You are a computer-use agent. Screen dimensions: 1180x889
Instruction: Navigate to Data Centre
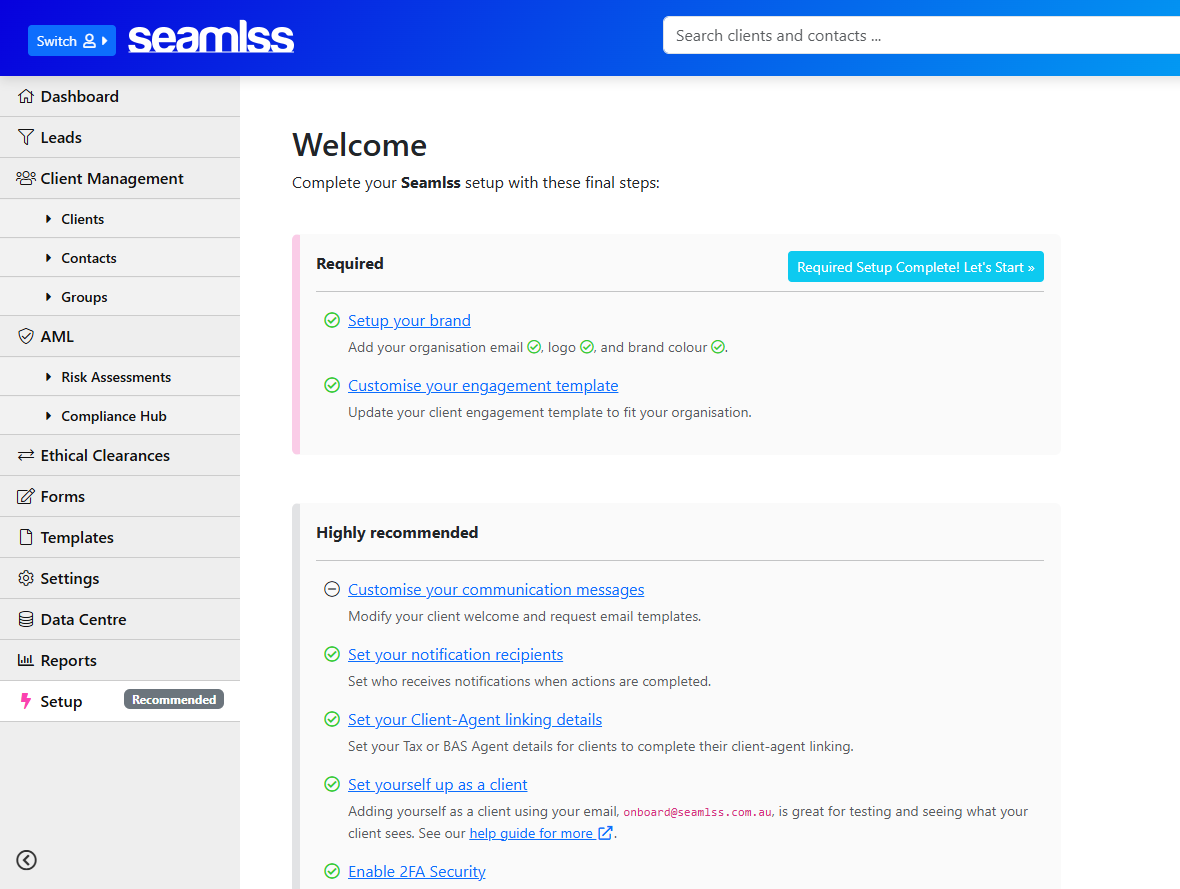pyautogui.click(x=120, y=620)
